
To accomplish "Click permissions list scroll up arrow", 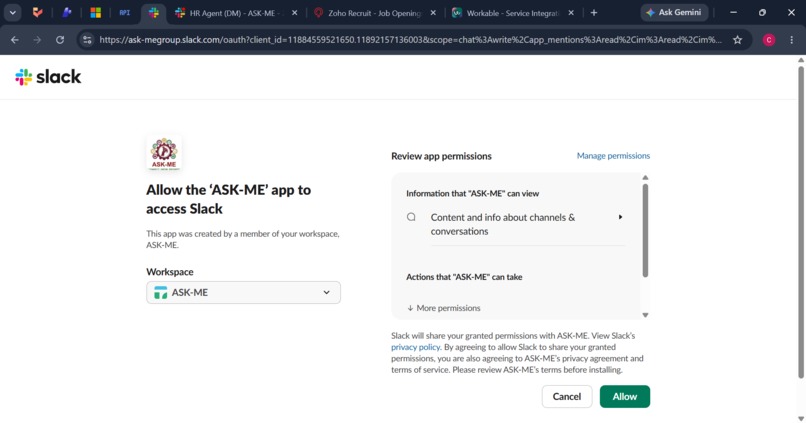I will point(645,178).
